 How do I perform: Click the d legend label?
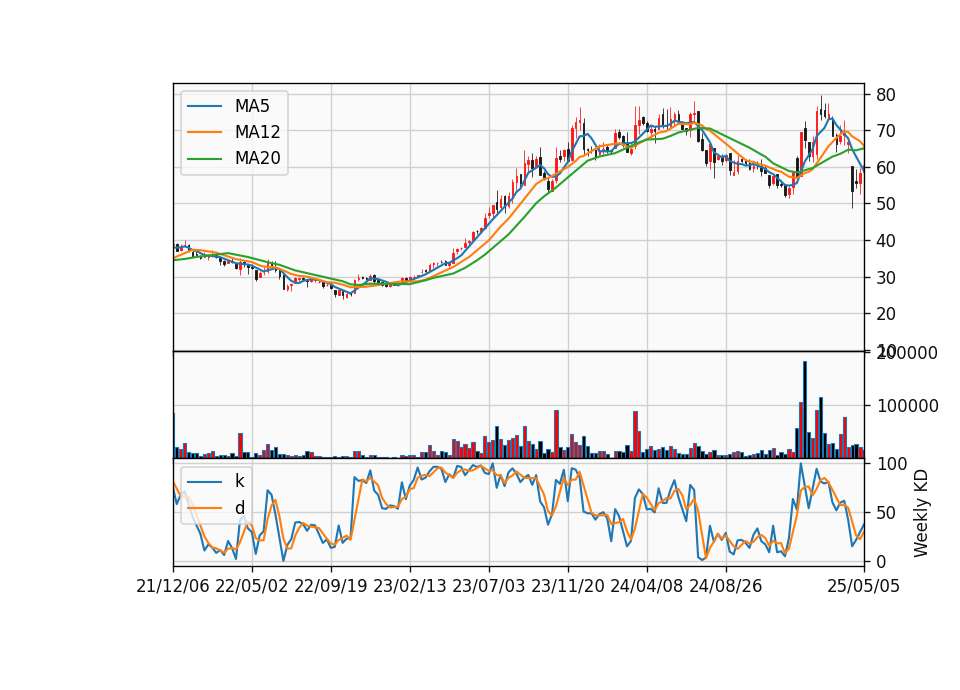239,508
